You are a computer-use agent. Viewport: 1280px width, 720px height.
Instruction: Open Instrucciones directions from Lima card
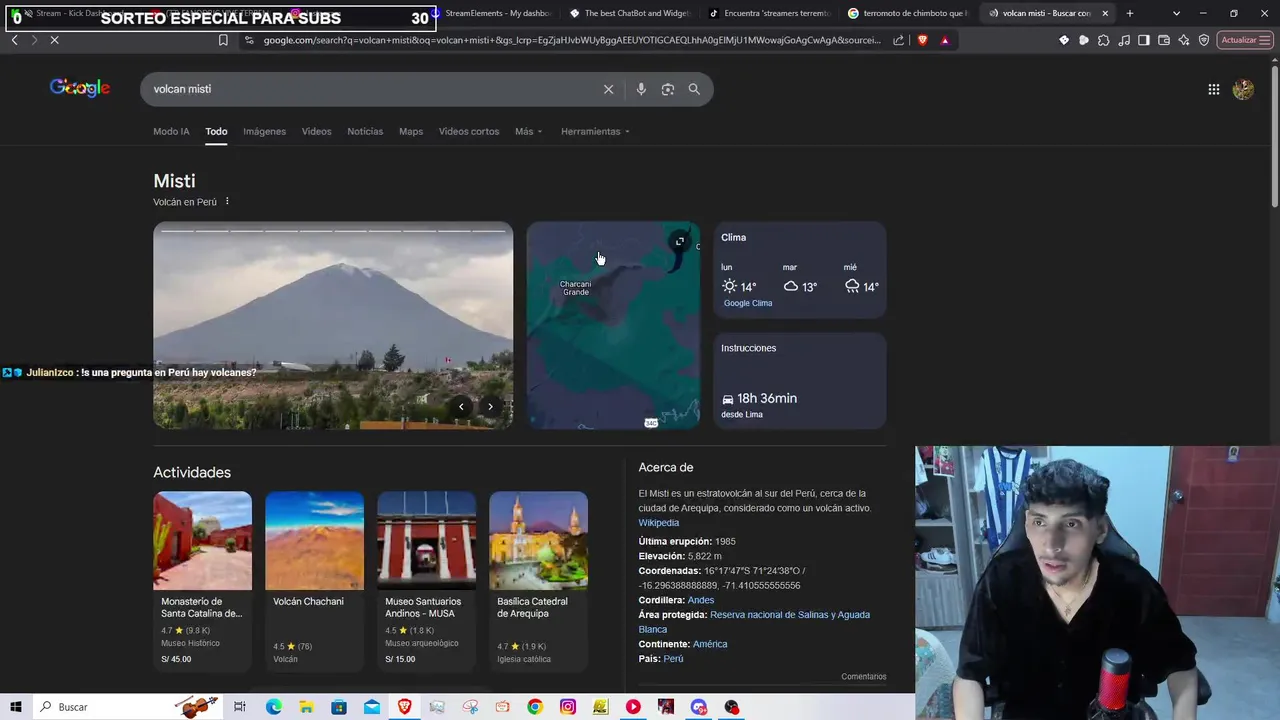(800, 380)
